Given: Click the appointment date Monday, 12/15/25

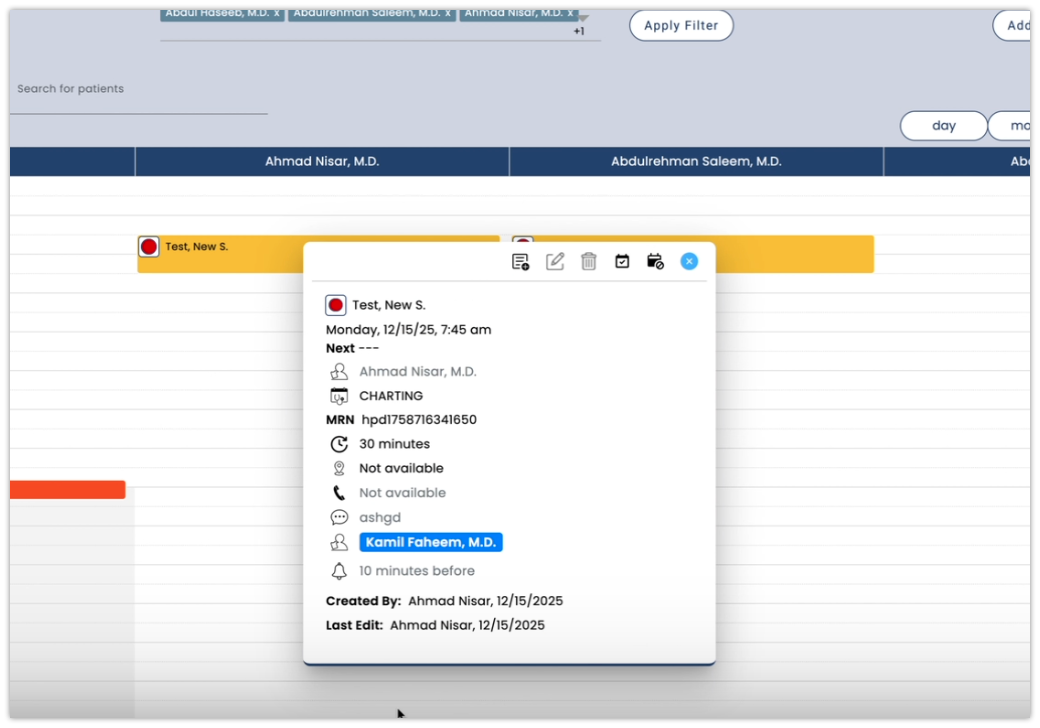Looking at the screenshot, I should 380,330.
